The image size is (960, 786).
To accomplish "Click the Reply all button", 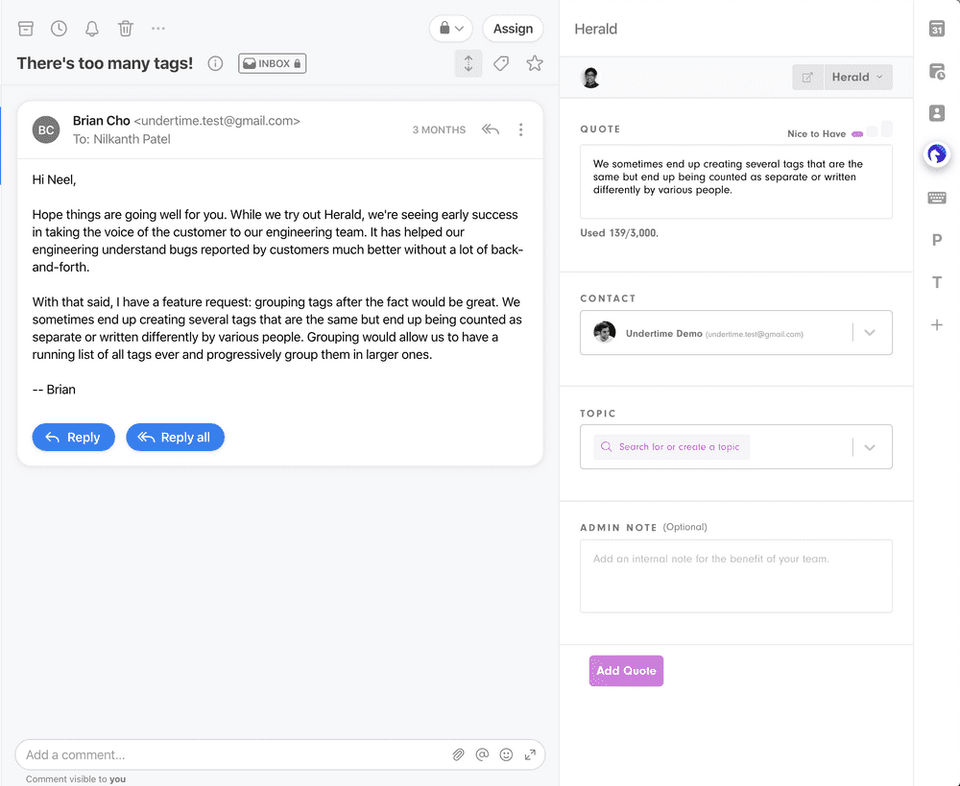I will coord(175,437).
